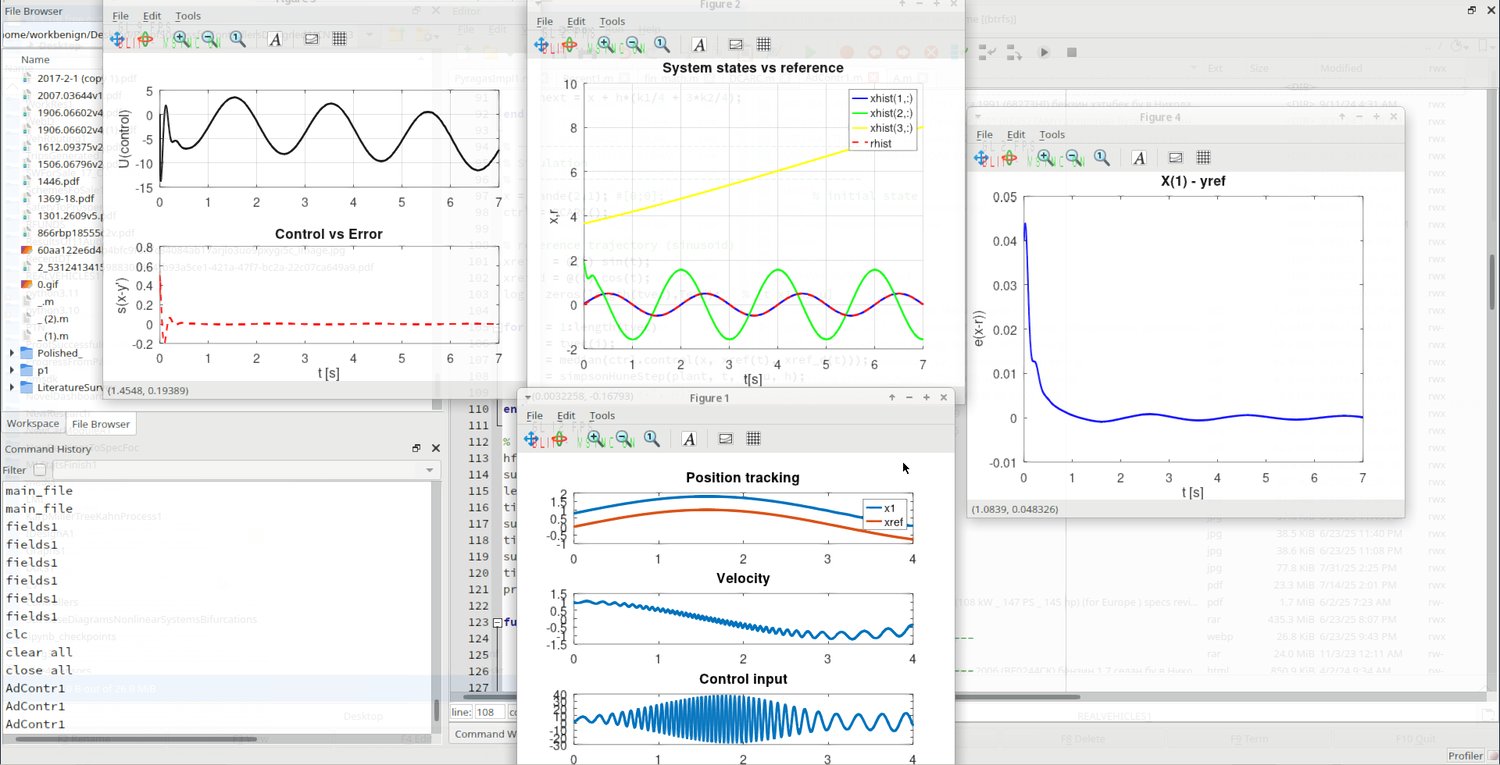Toggle the grid in the Control vs Error figure
Screen dimensions: 1500x765
pyautogui.click(x=339, y=39)
